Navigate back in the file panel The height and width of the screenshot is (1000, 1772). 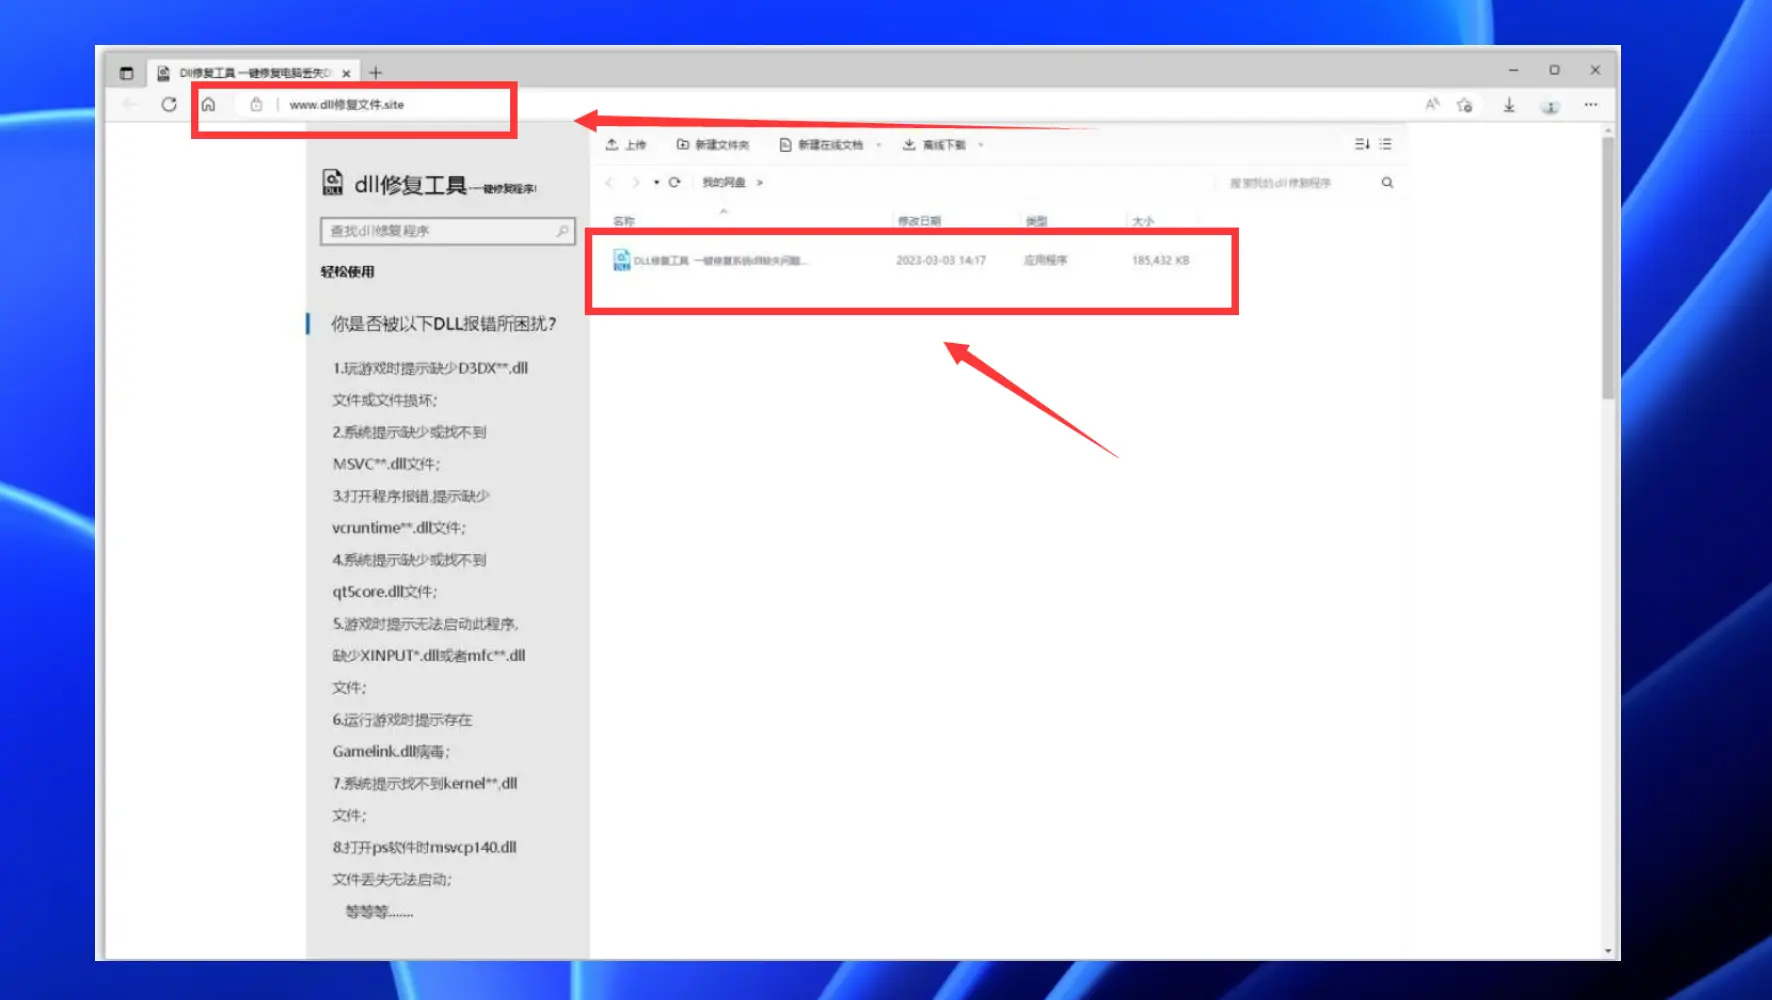[x=609, y=182]
